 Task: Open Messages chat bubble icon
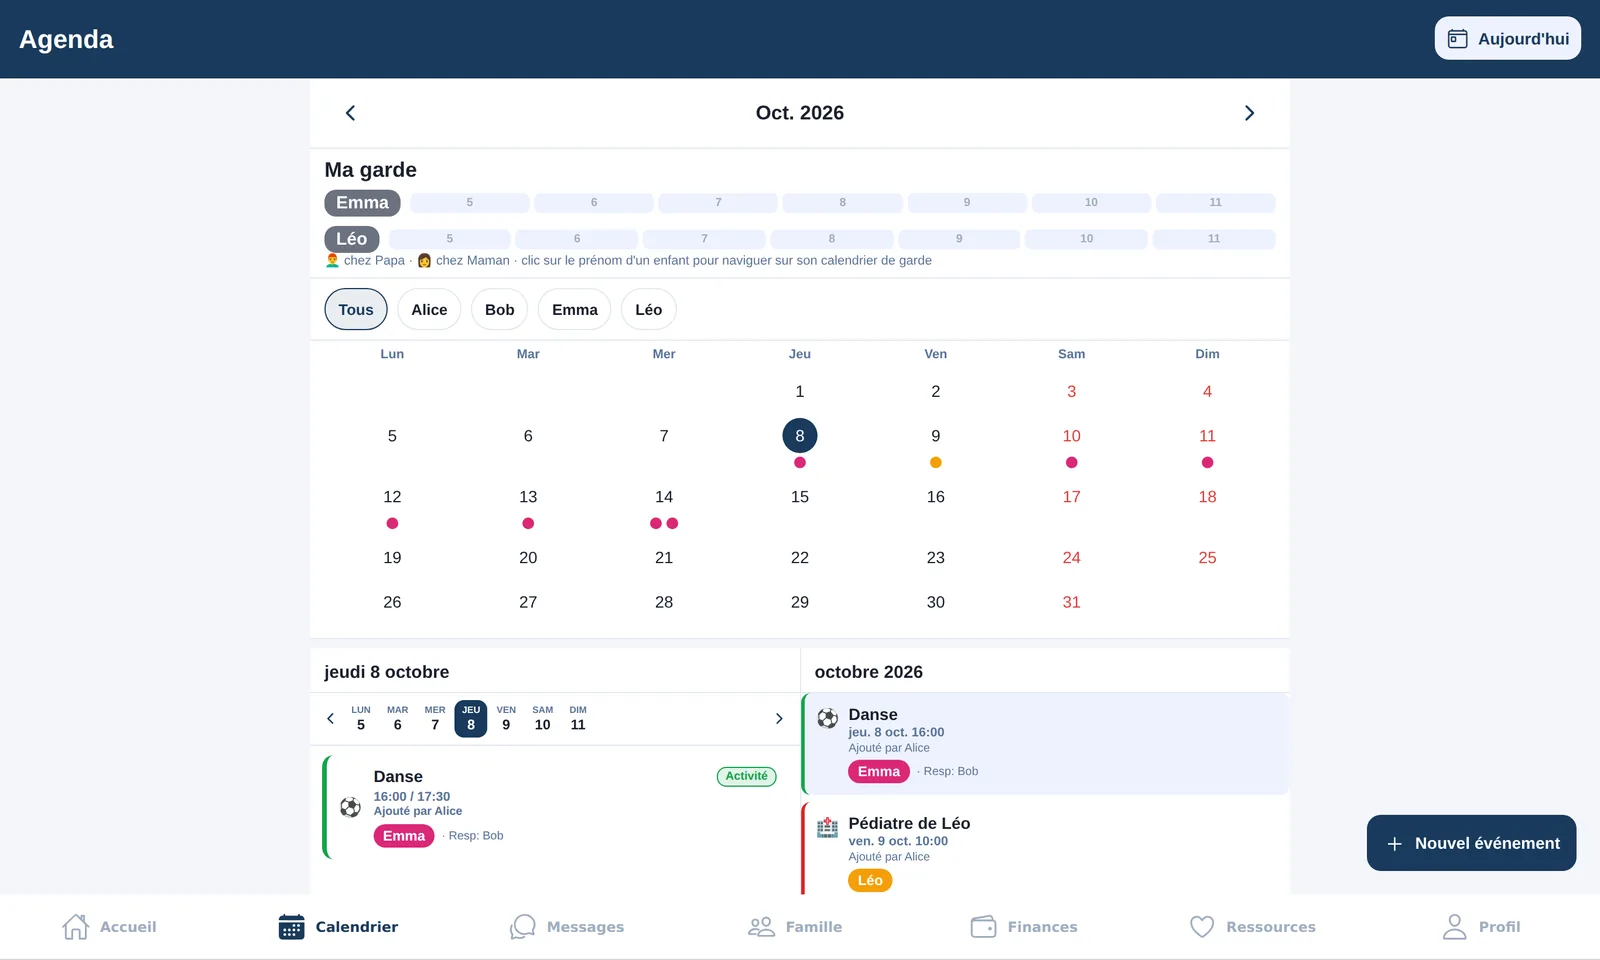pos(522,927)
